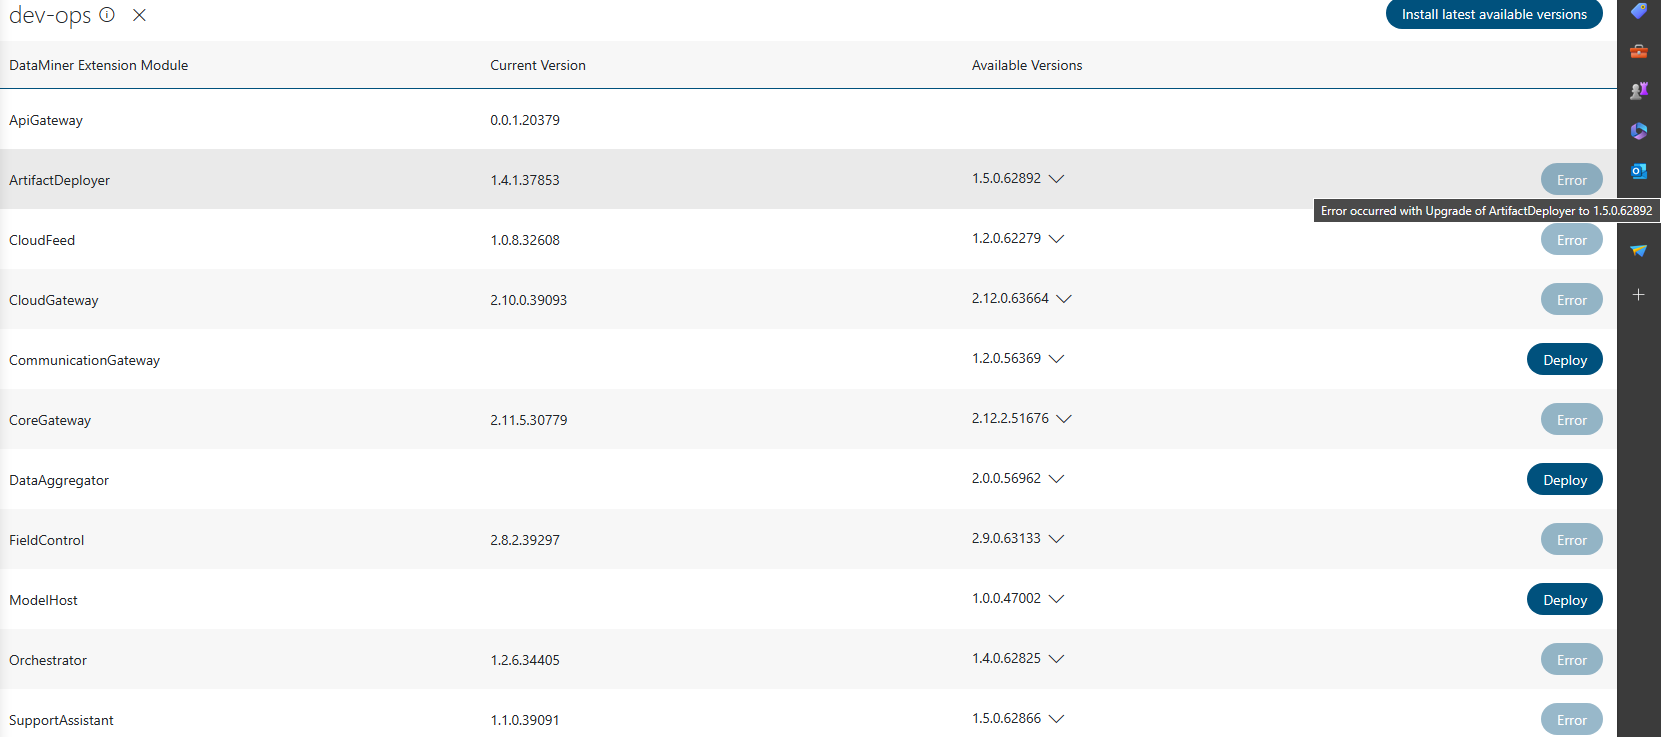Click CoreGateway current version 2.11.5.30779
The height and width of the screenshot is (737, 1661).
point(528,420)
